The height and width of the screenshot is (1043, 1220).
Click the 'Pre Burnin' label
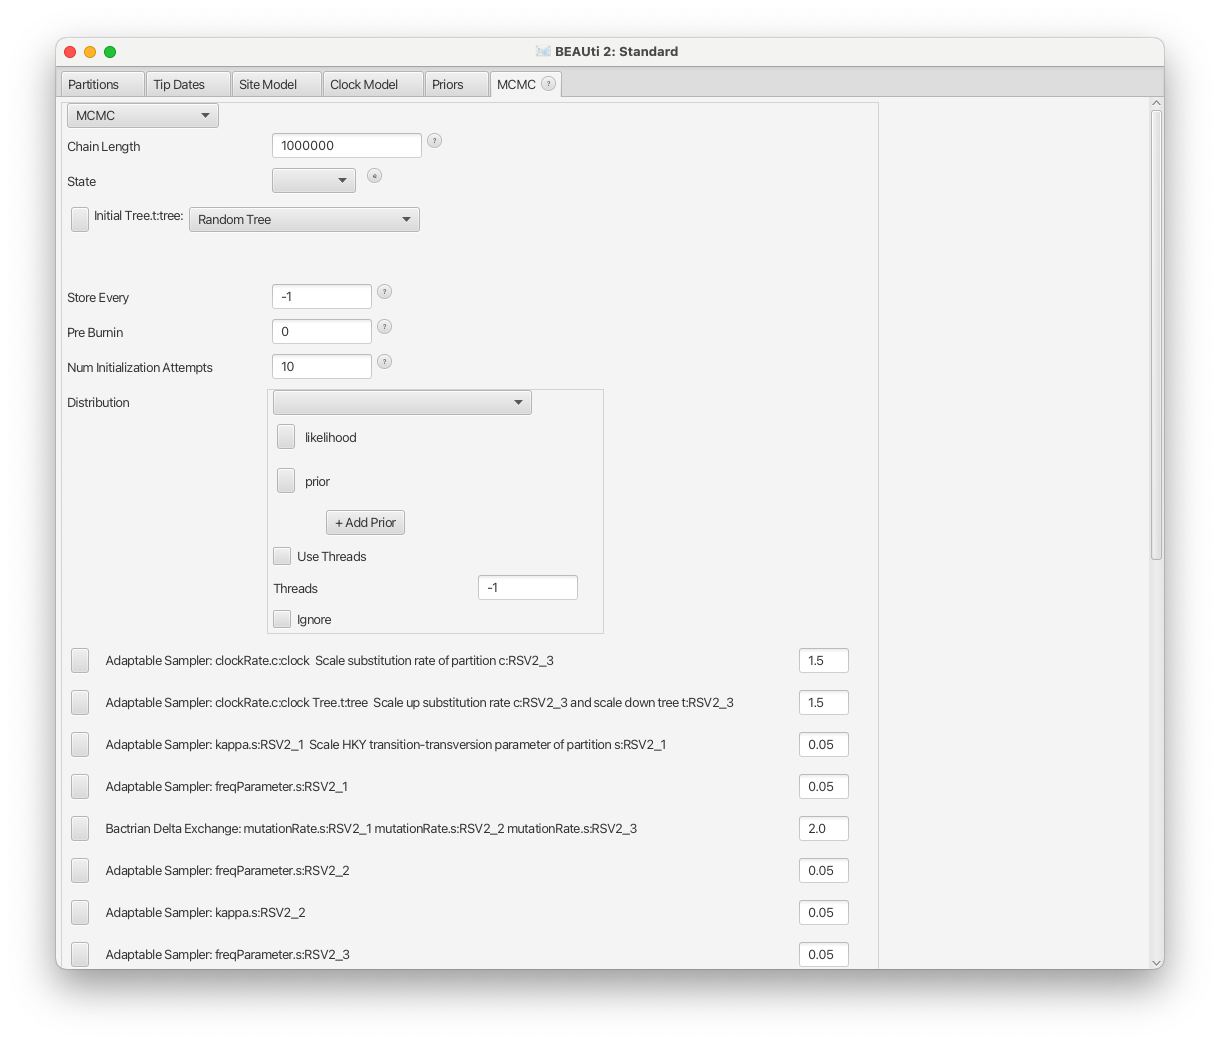95,332
